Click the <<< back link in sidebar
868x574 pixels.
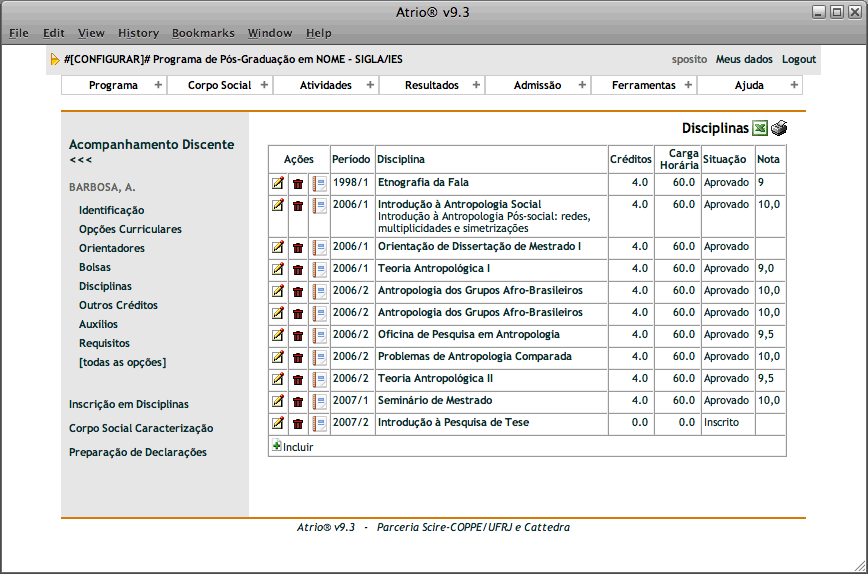point(80,160)
